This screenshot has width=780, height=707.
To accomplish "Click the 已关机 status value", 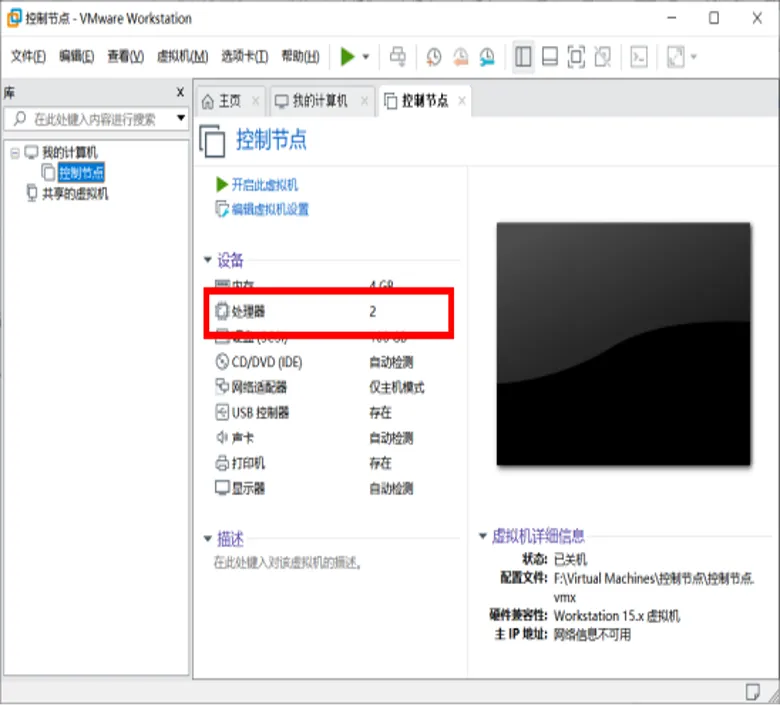I will point(570,560).
